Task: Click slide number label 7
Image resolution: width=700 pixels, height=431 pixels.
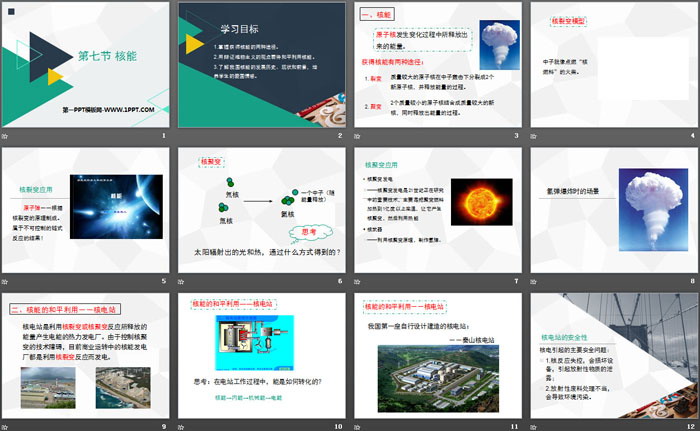Action: coord(517,281)
